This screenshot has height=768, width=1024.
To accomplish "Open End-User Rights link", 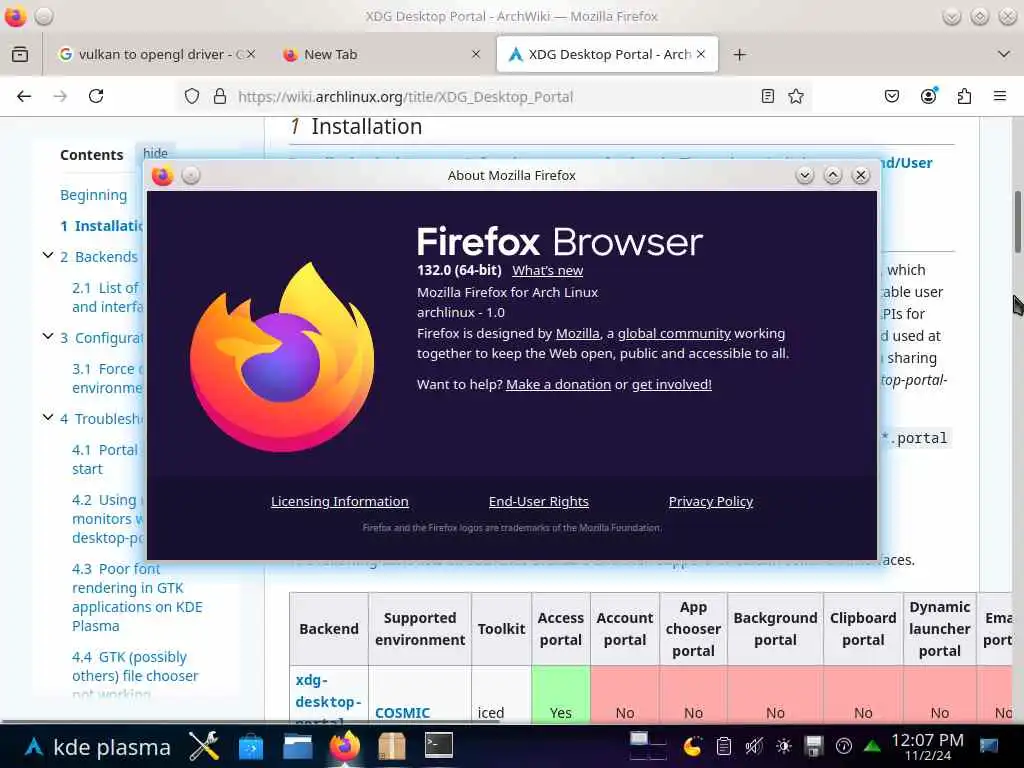I will click(539, 502).
